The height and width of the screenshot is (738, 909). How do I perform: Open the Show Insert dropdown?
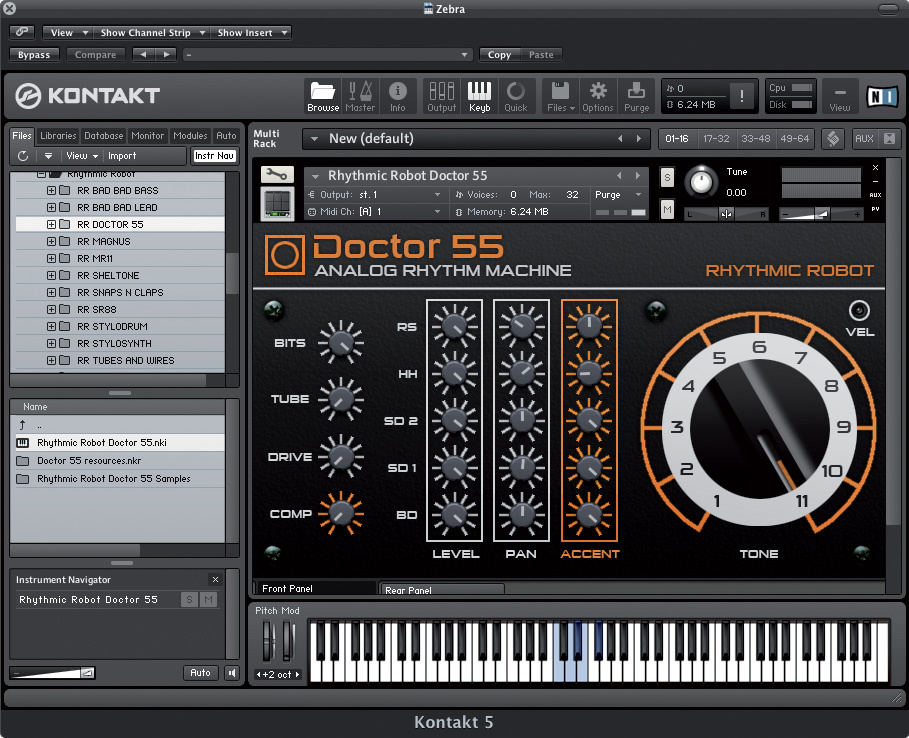pos(250,32)
